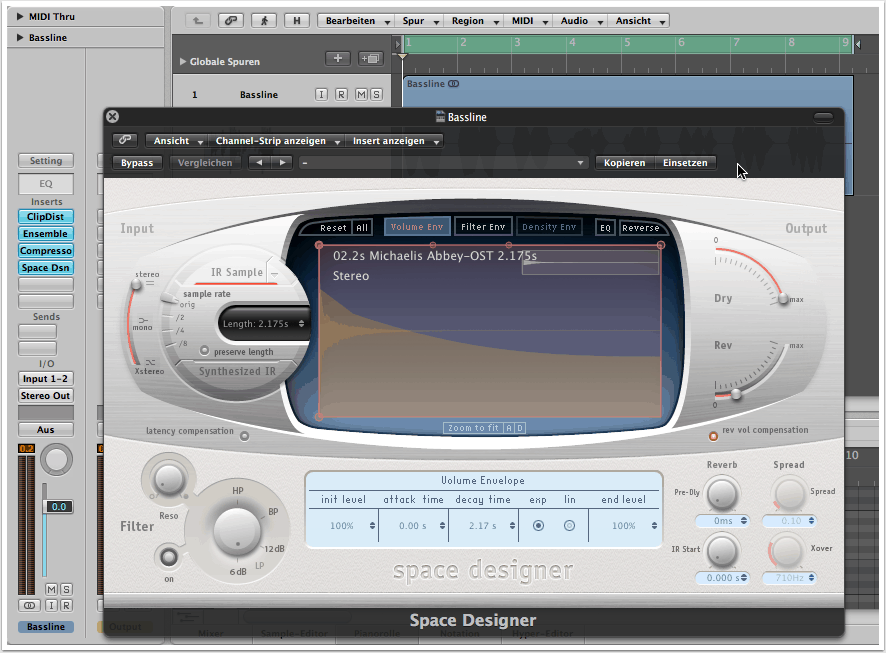Click the duplicate track icon
Image resolution: width=886 pixels, height=653 pixels.
pos(370,59)
